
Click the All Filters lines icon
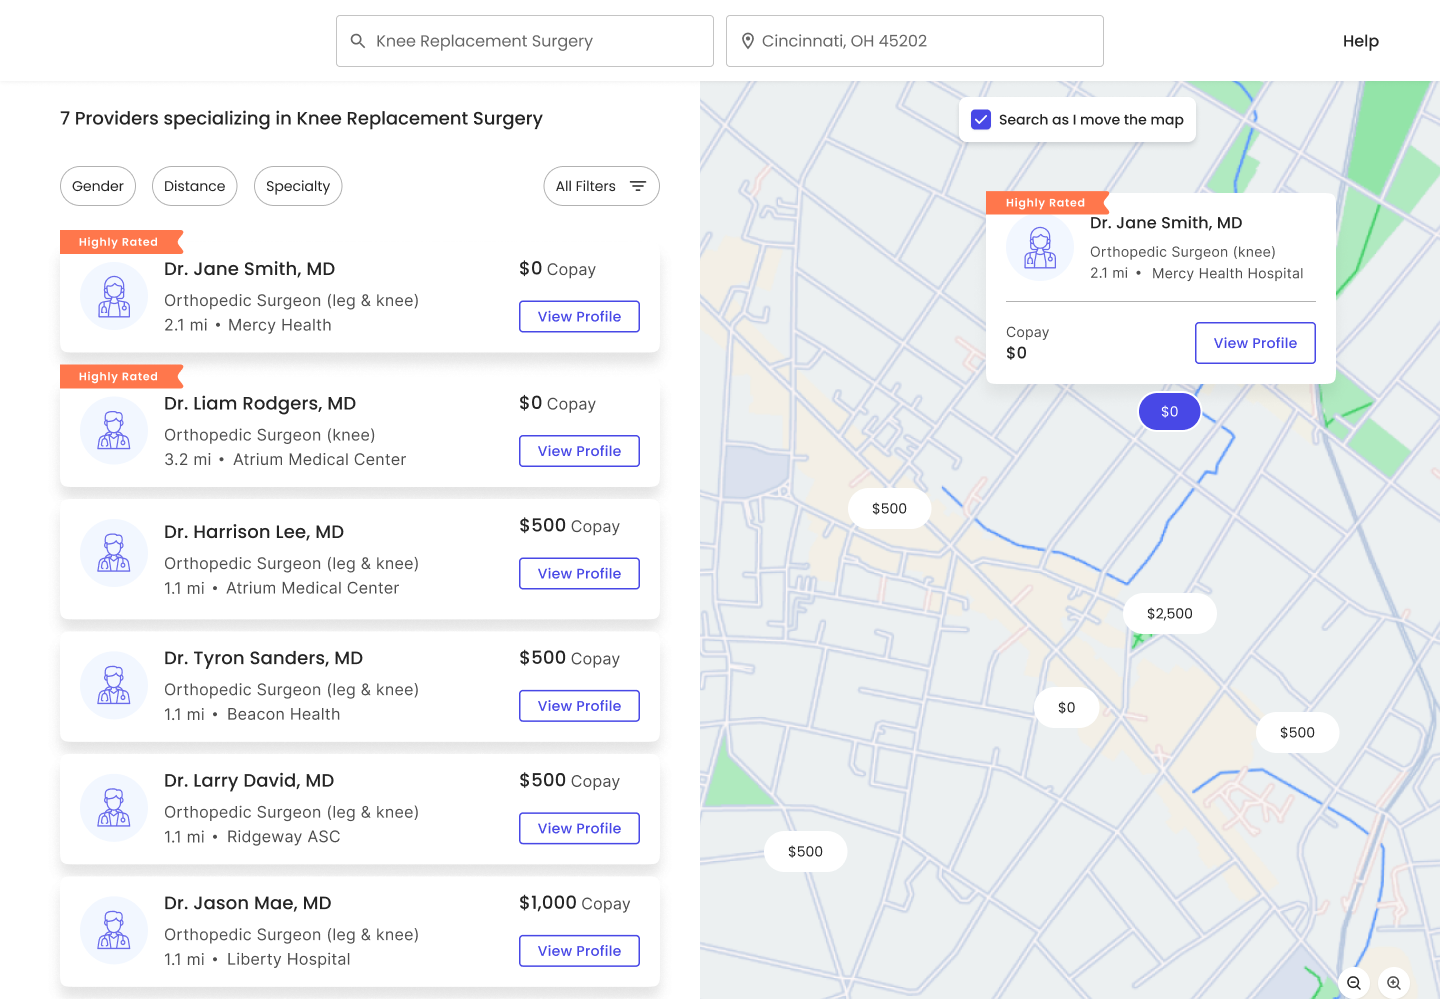coord(638,186)
